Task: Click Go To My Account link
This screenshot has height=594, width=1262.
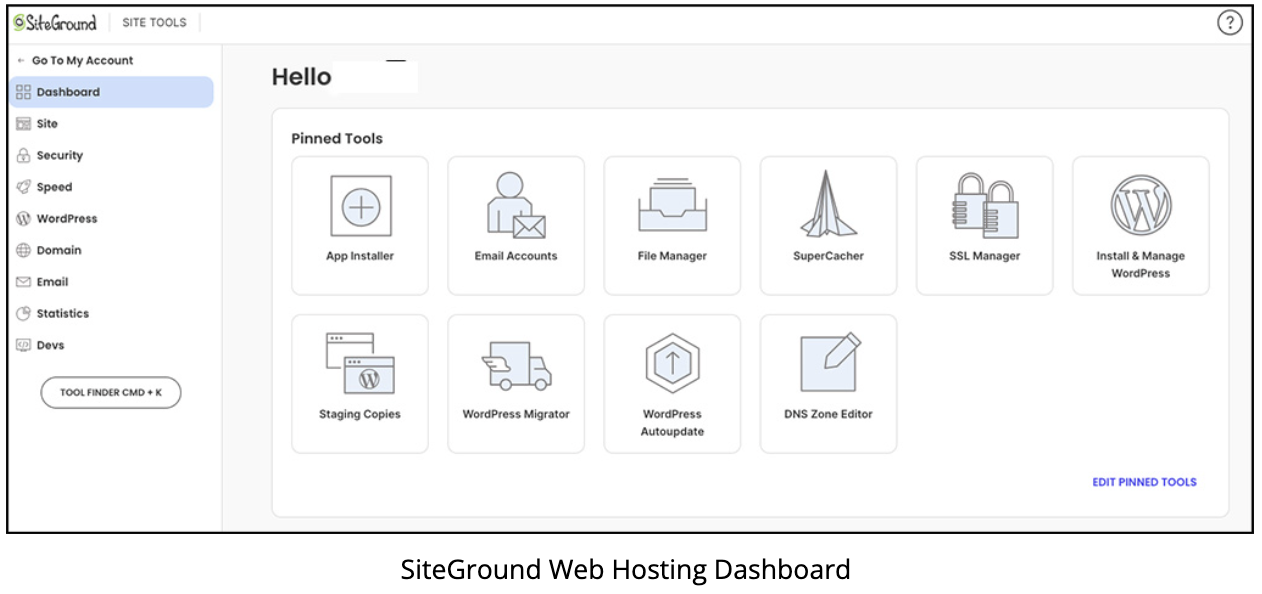Action: pyautogui.click(x=75, y=60)
